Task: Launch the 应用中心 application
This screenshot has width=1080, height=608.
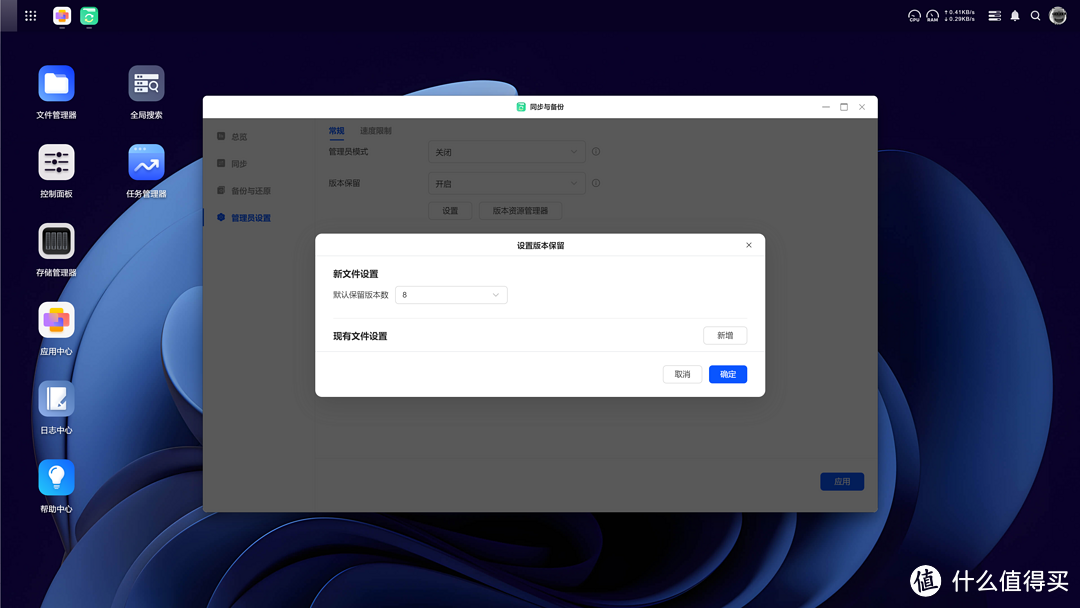Action: point(56,320)
